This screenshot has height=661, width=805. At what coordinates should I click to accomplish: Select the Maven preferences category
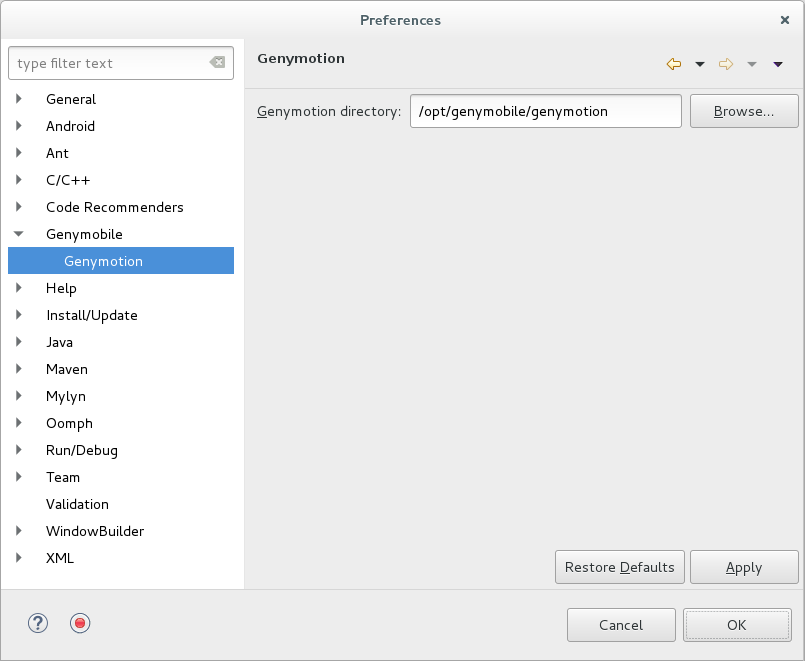tap(67, 370)
